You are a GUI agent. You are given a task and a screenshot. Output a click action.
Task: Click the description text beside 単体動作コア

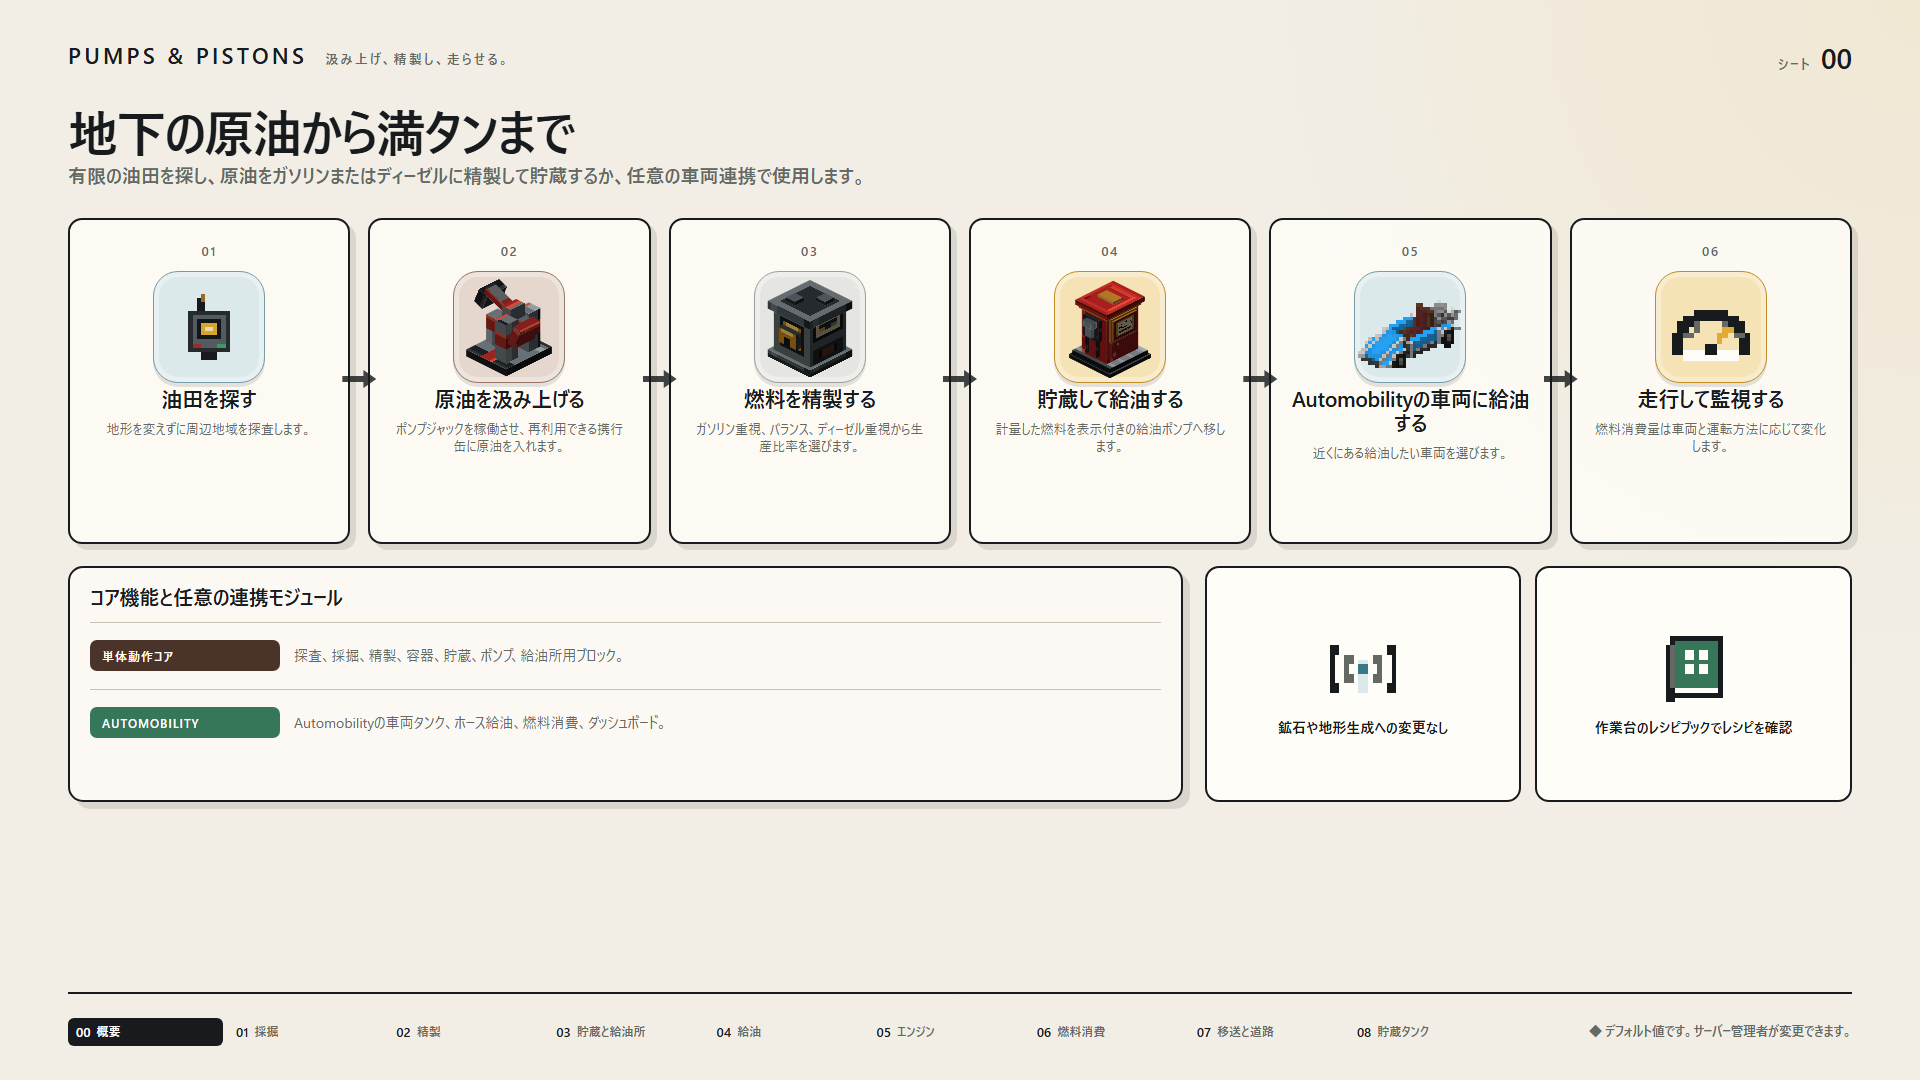click(x=460, y=656)
